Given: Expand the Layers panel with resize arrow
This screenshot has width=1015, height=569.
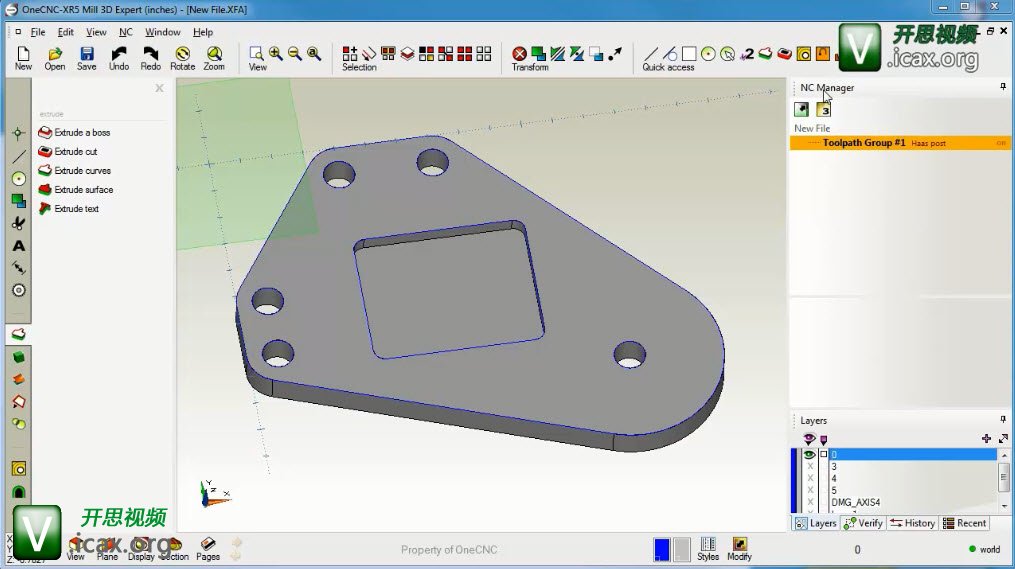Looking at the screenshot, I should (1003, 438).
